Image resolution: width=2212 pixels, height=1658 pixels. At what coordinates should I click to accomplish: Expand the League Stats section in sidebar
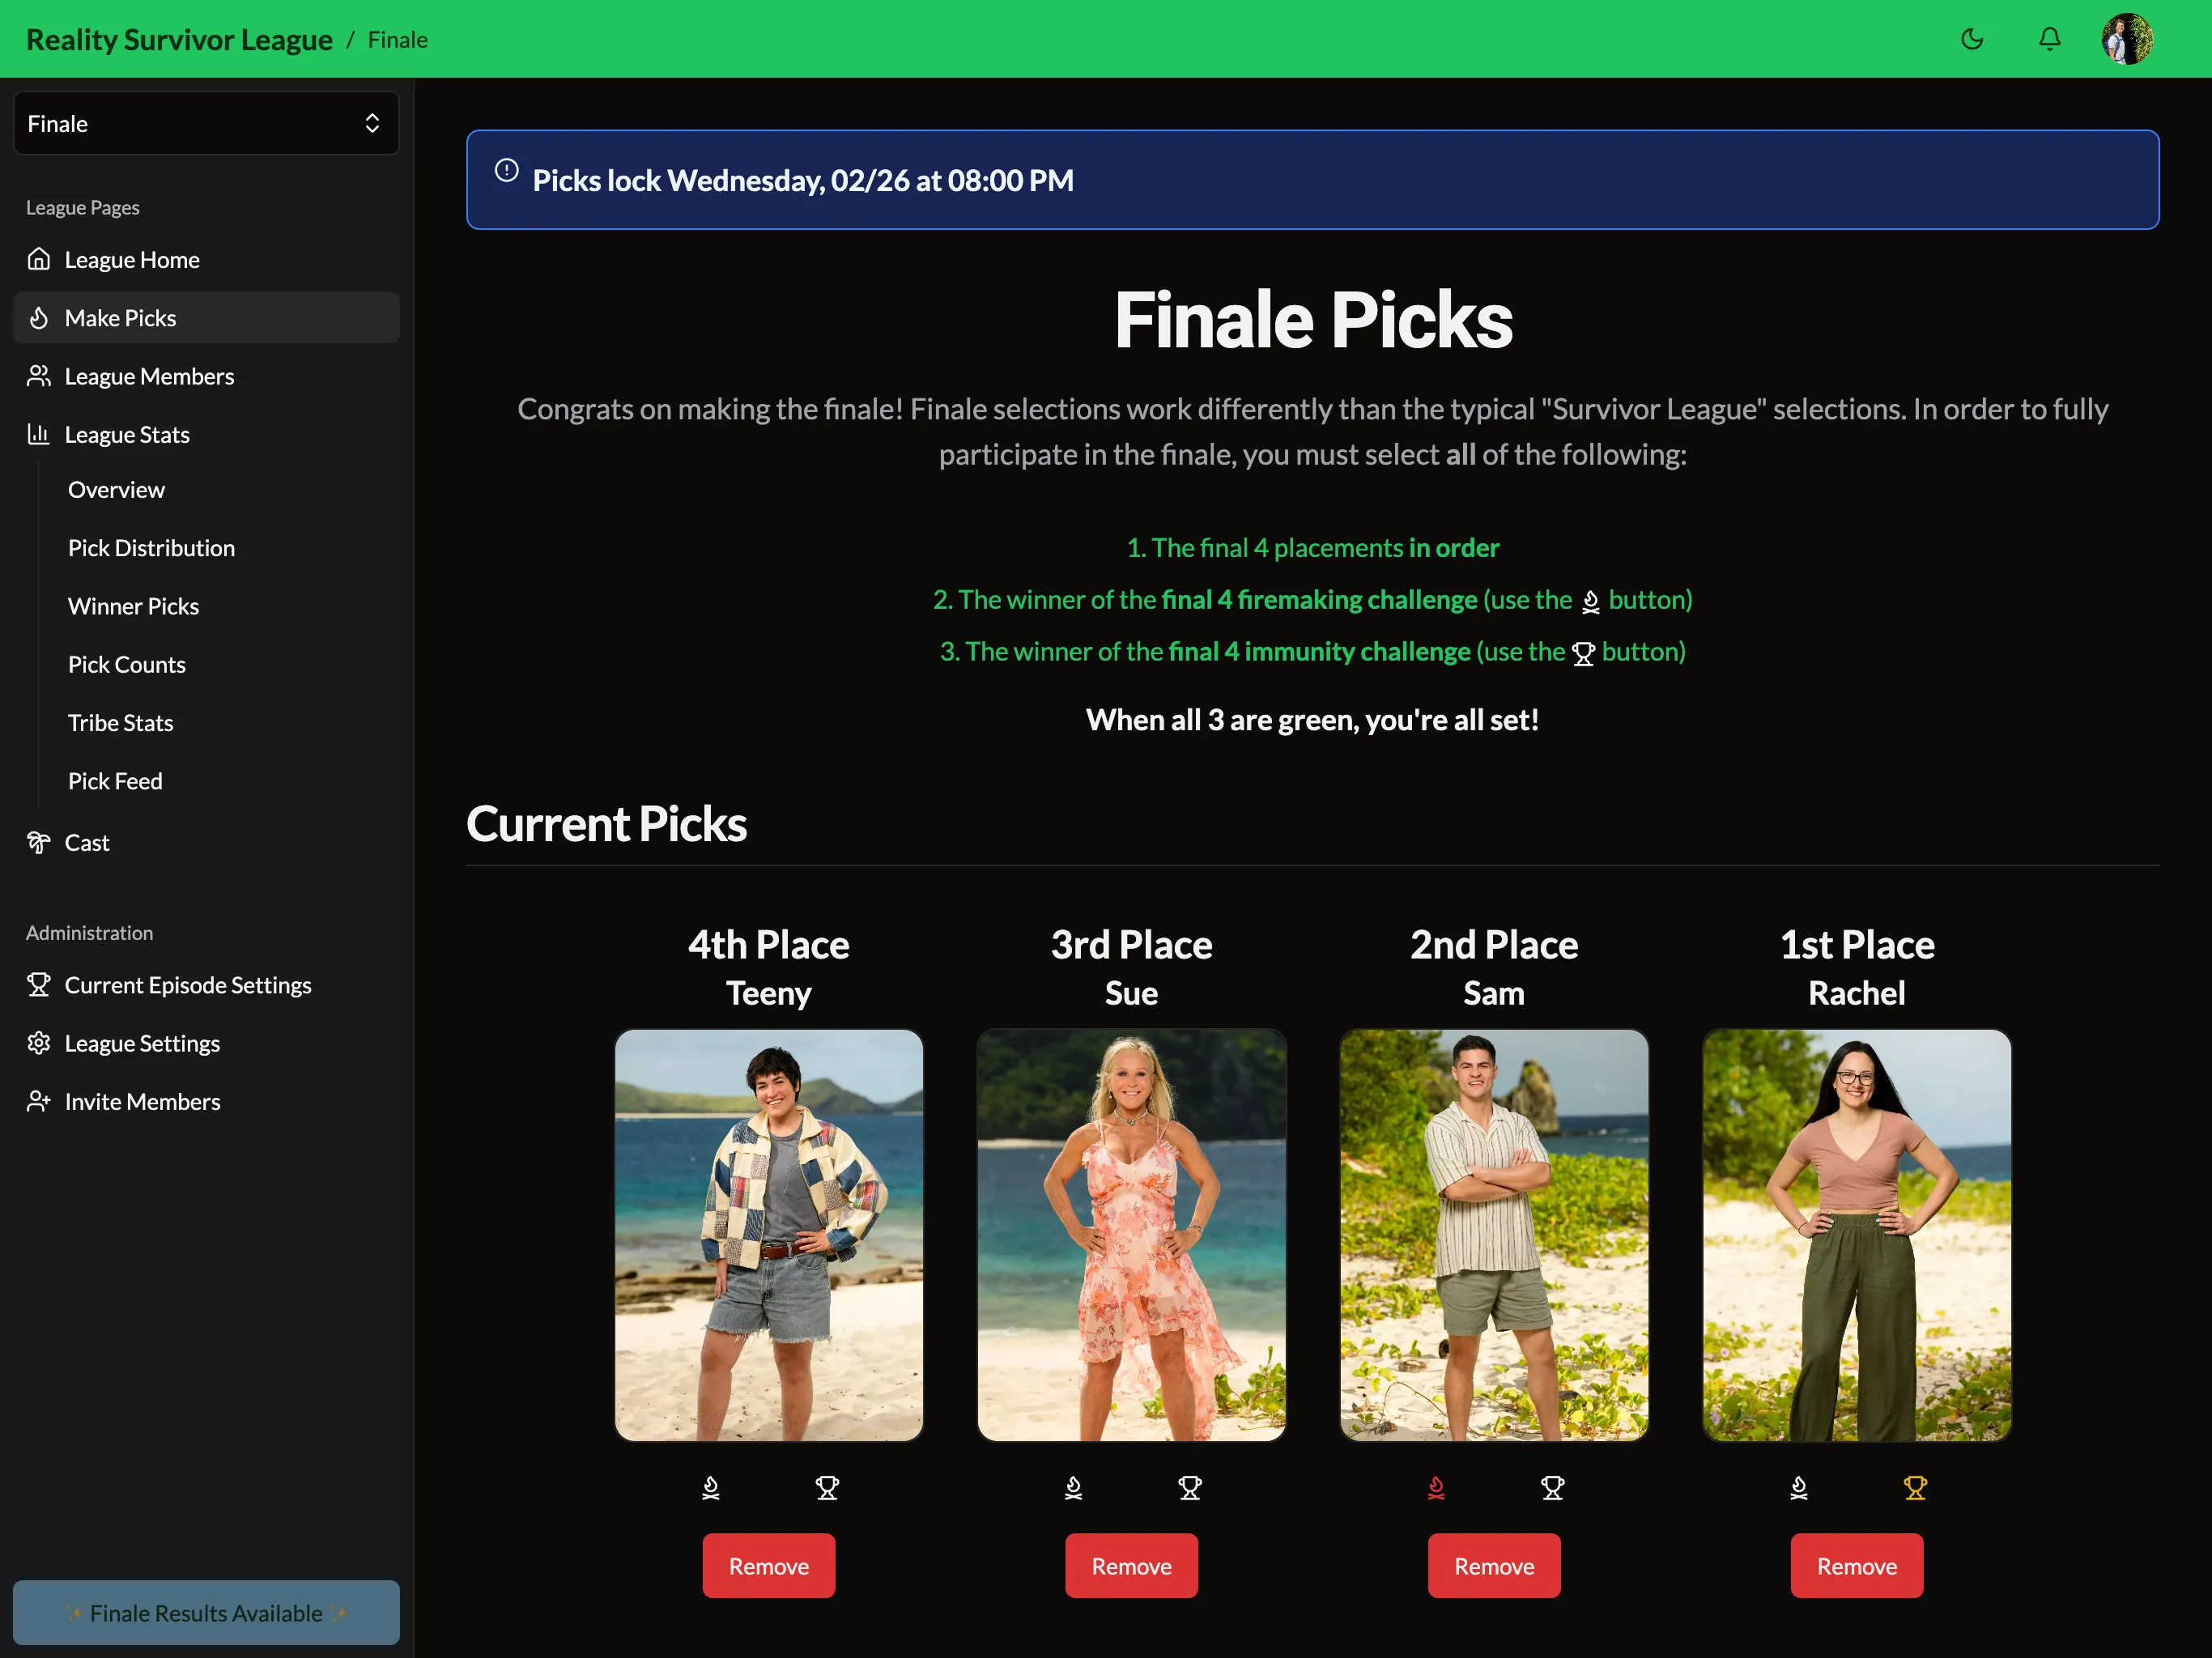(x=125, y=434)
